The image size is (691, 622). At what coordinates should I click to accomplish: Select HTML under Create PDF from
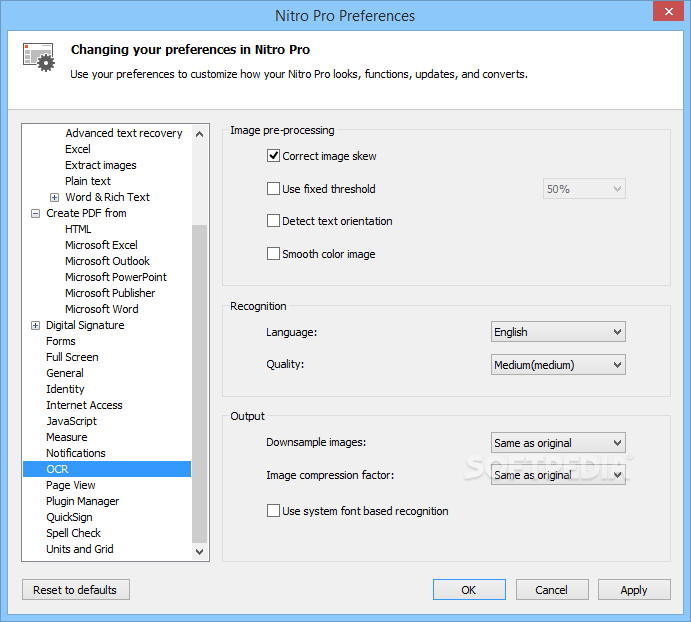pyautogui.click(x=78, y=229)
